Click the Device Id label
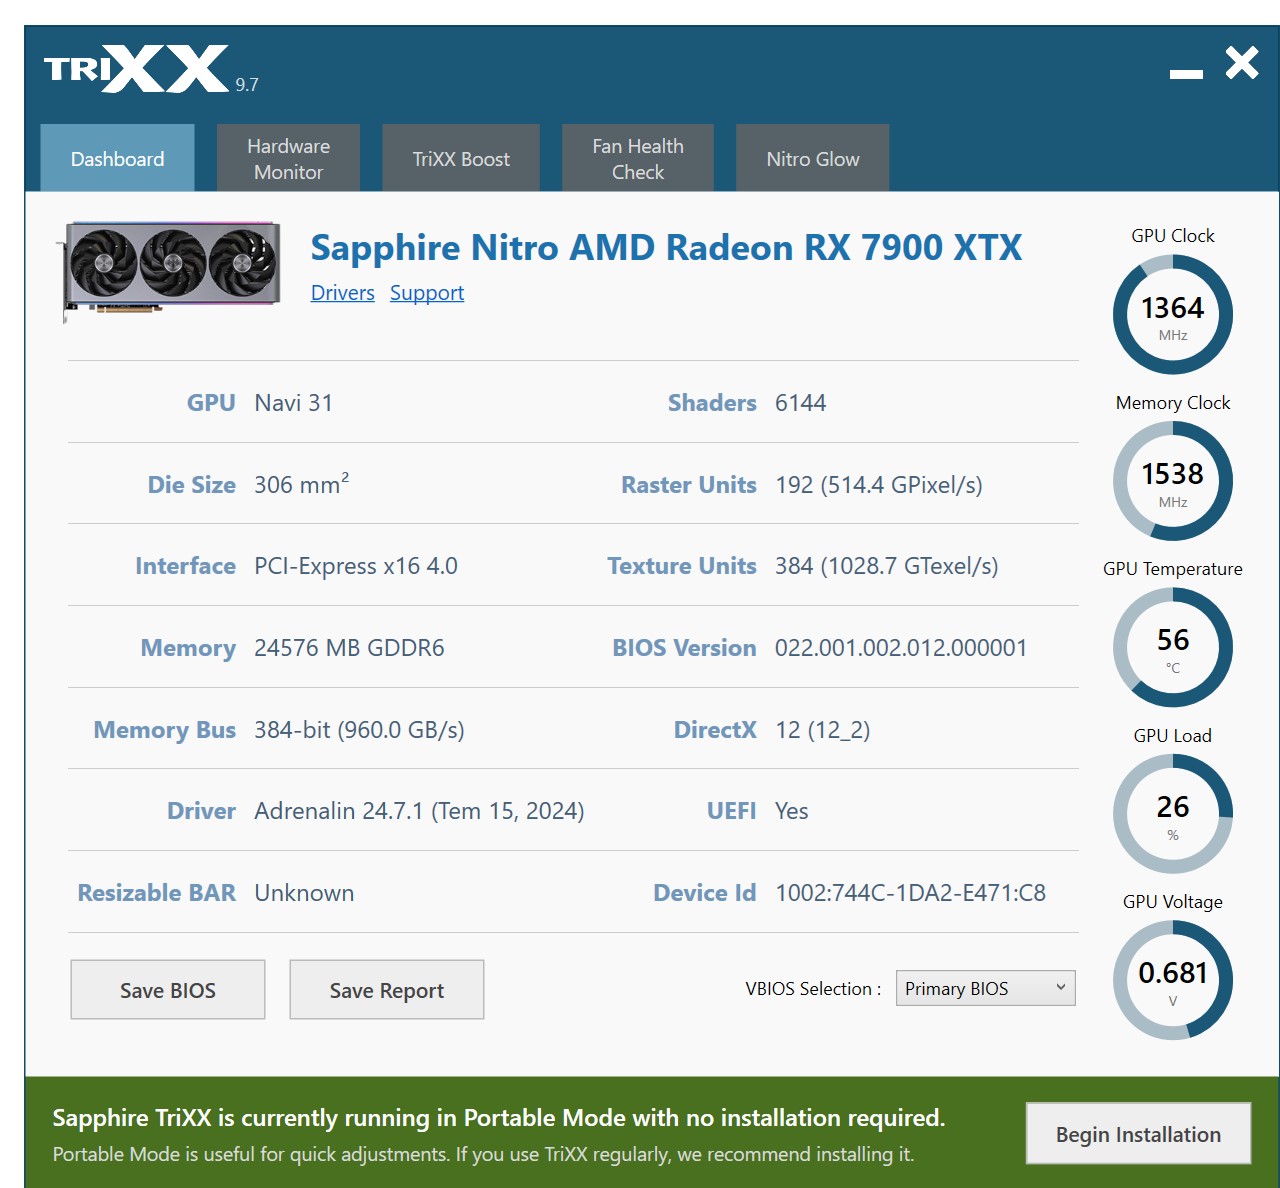 click(705, 893)
